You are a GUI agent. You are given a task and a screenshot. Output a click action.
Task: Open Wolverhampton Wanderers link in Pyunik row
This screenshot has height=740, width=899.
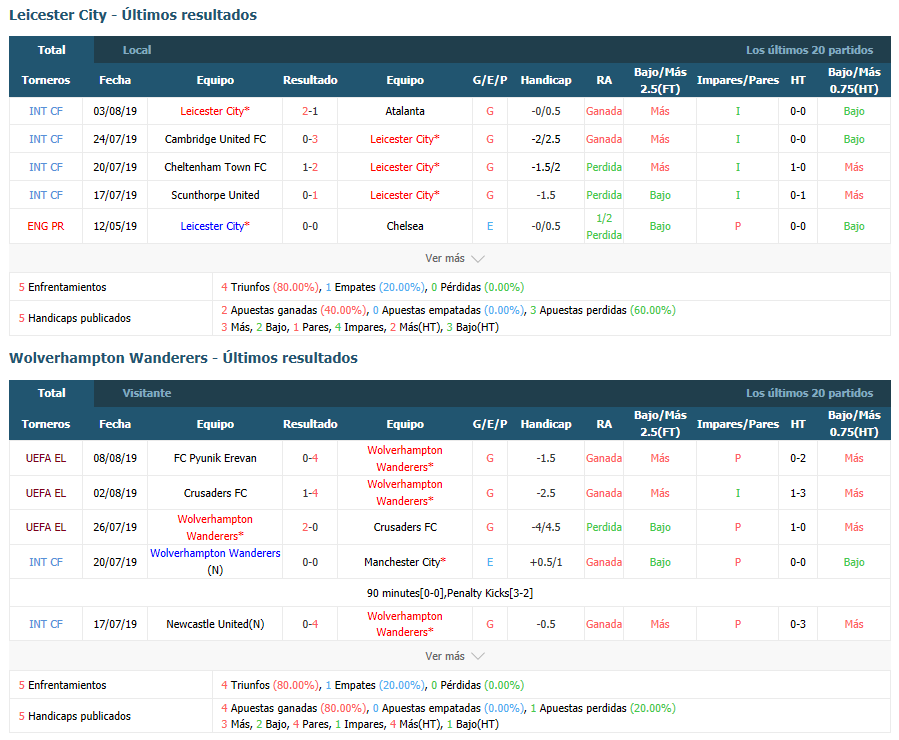[405, 459]
